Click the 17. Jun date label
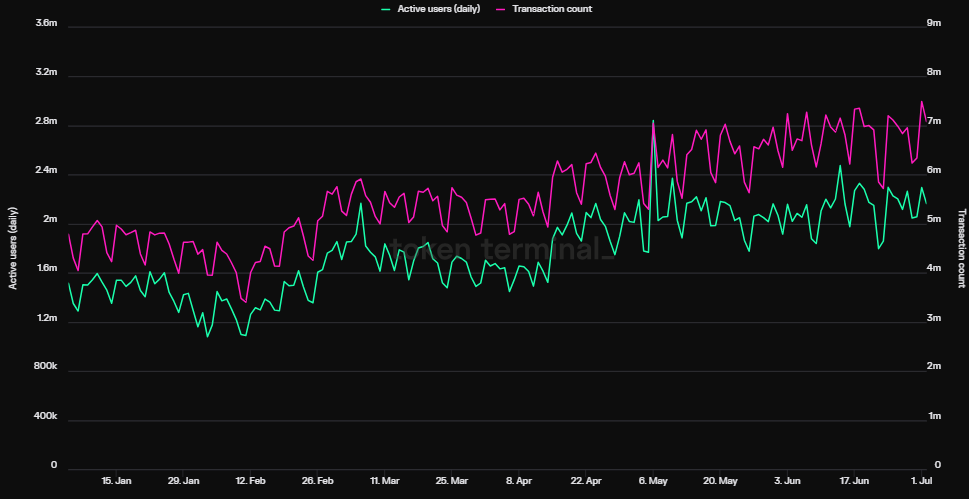This screenshot has height=499, width=969. tap(854, 480)
